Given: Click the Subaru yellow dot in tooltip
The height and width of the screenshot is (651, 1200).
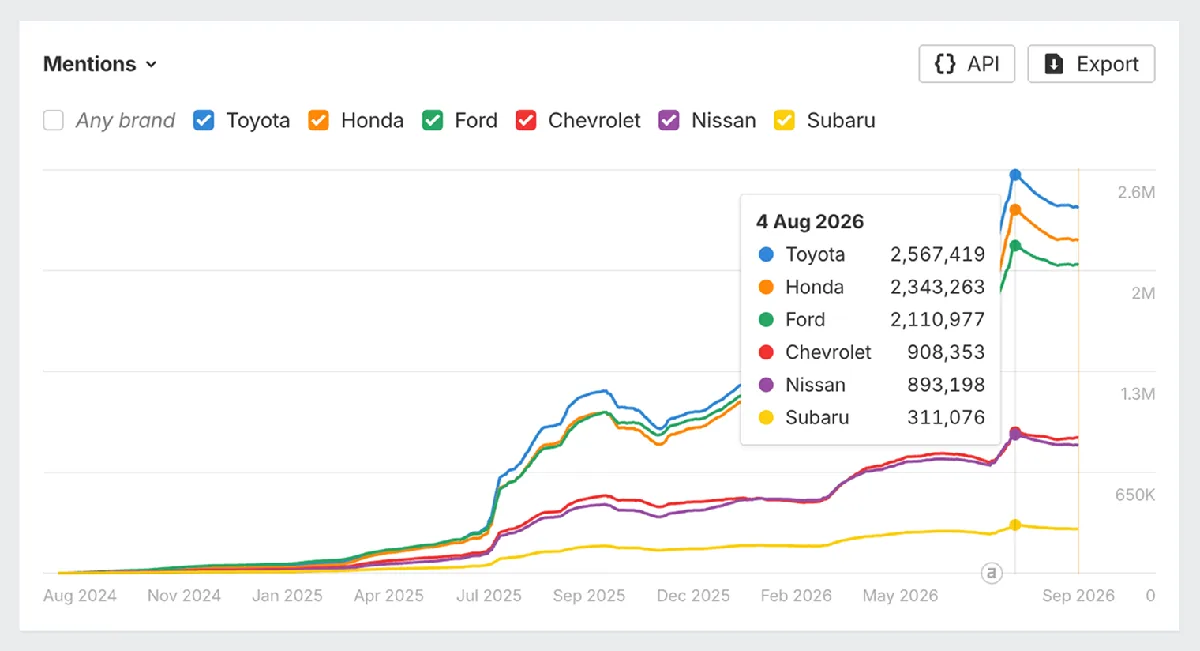Looking at the screenshot, I should [767, 418].
